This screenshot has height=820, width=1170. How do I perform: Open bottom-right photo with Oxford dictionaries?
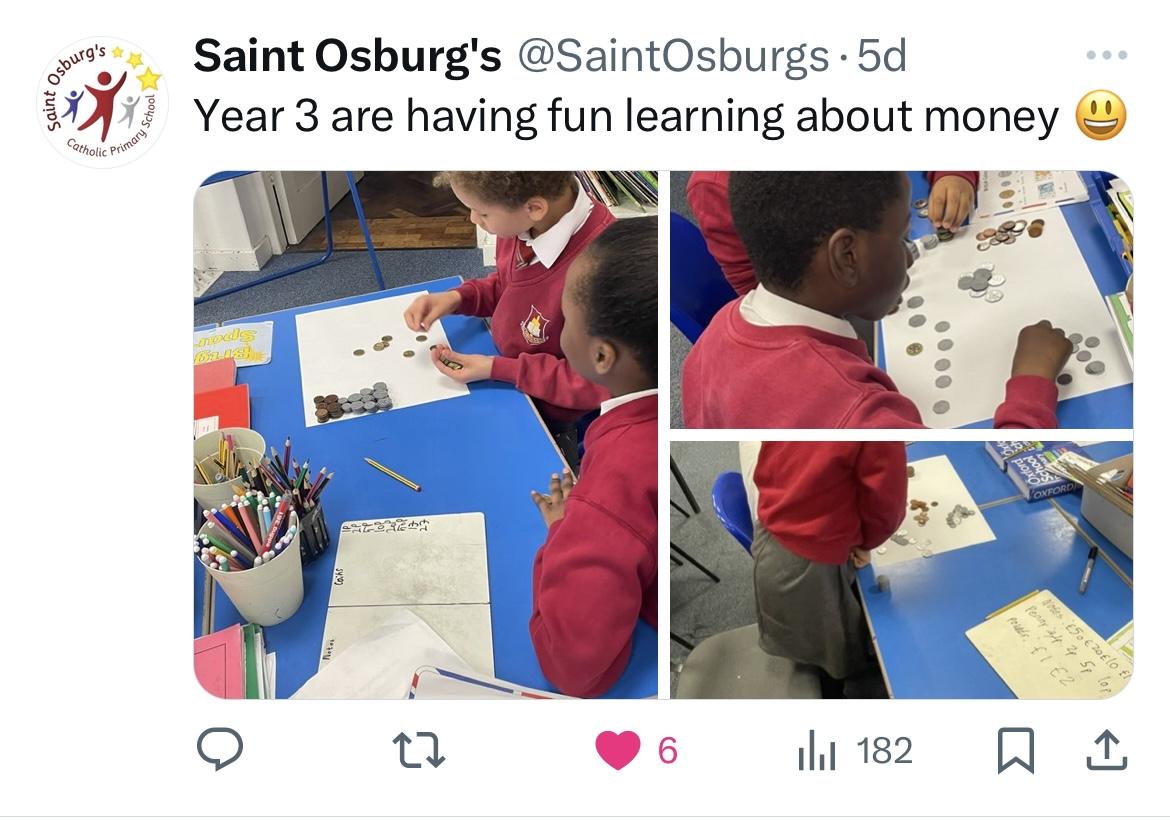coord(901,570)
